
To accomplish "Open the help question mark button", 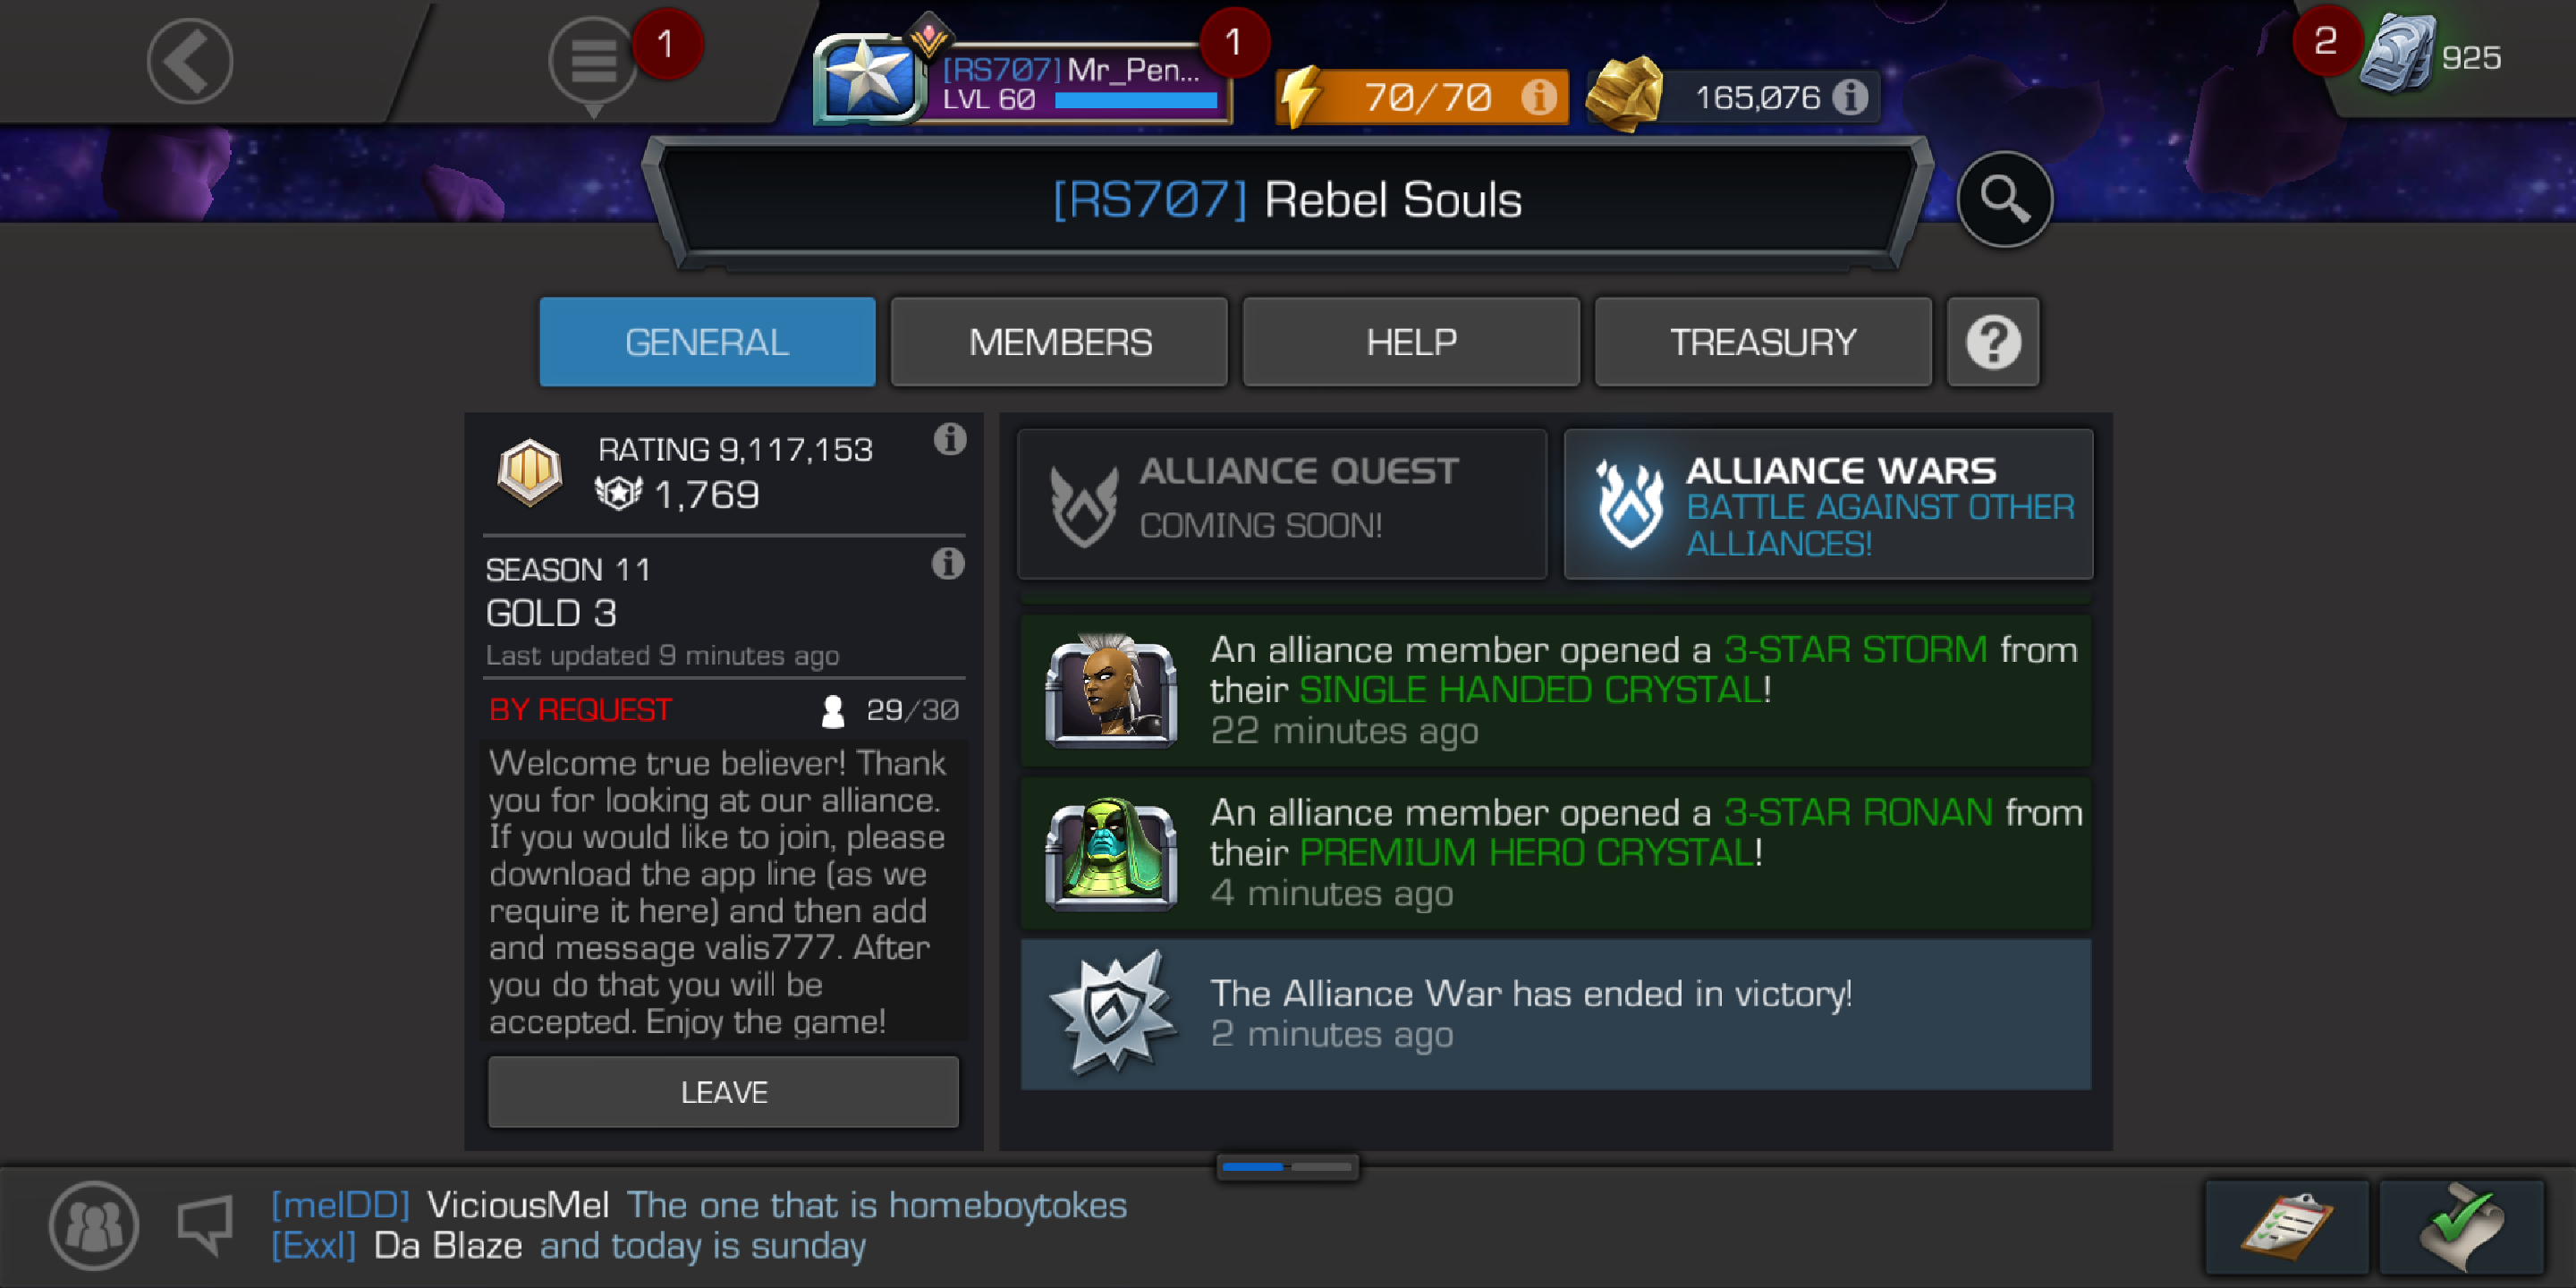I will (1992, 342).
